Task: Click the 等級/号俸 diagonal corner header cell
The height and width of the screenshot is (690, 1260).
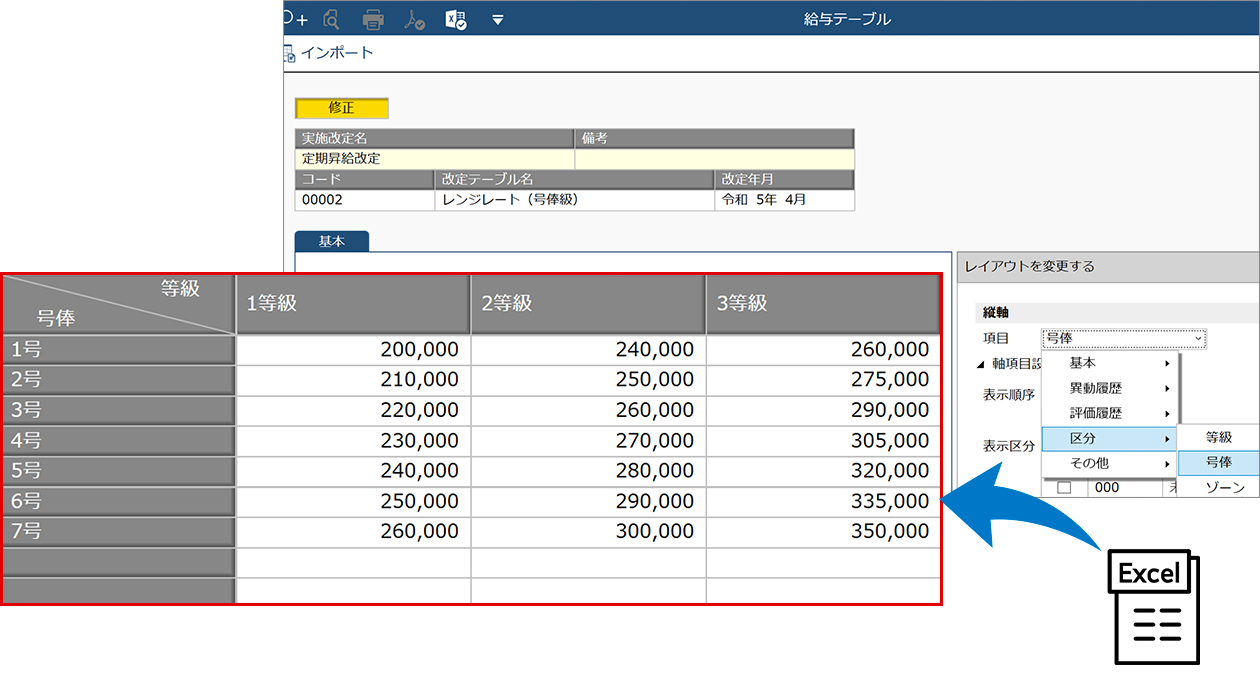Action: click(x=118, y=304)
